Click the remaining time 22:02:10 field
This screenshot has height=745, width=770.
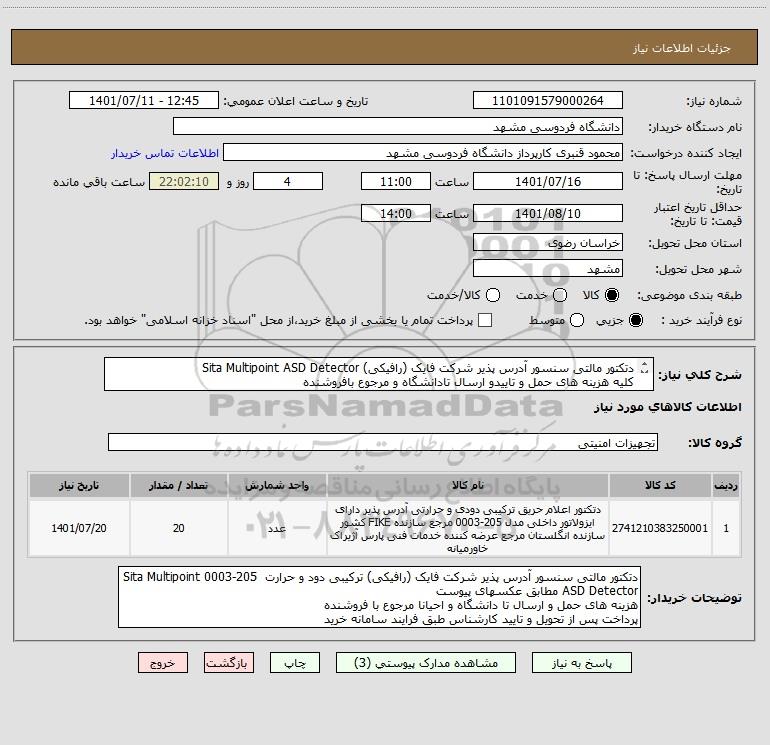tap(184, 181)
